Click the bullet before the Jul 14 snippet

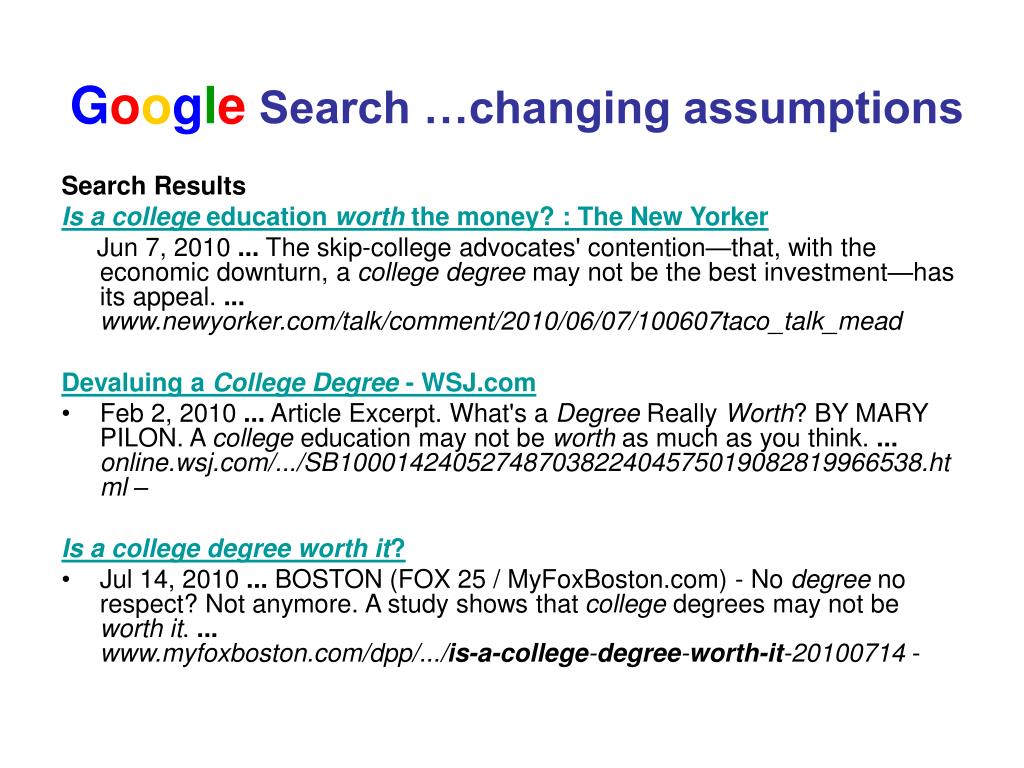(x=66, y=580)
